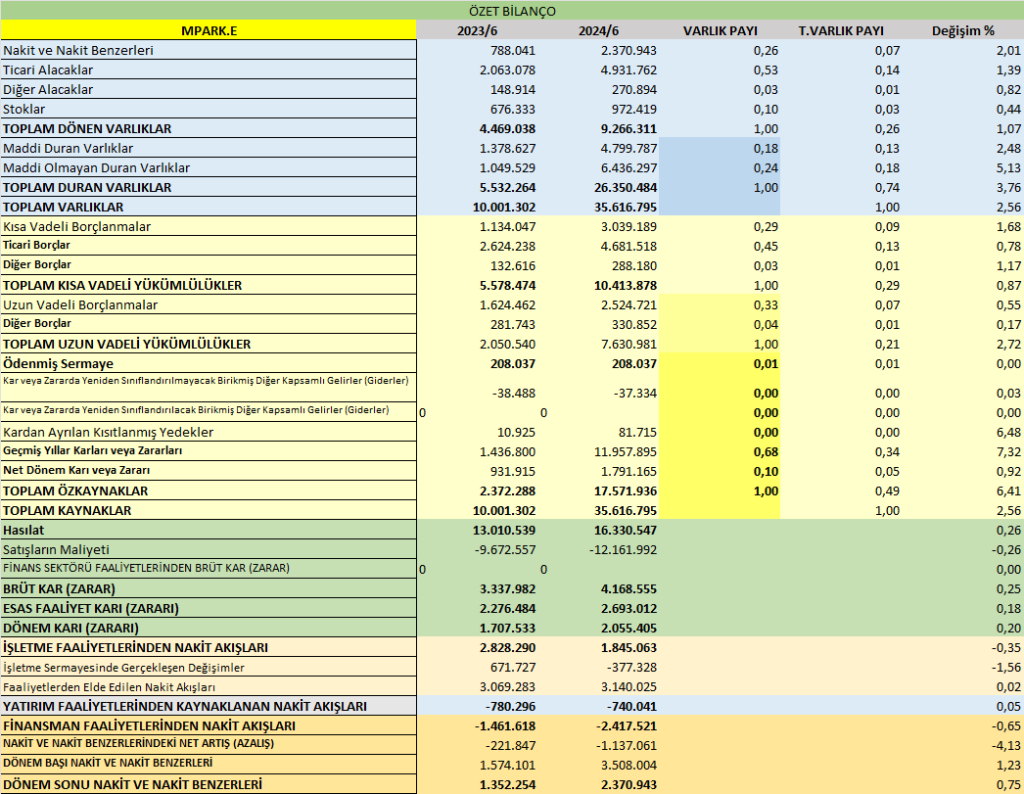
Task: Select the 2024/6 column header
Action: pos(598,31)
